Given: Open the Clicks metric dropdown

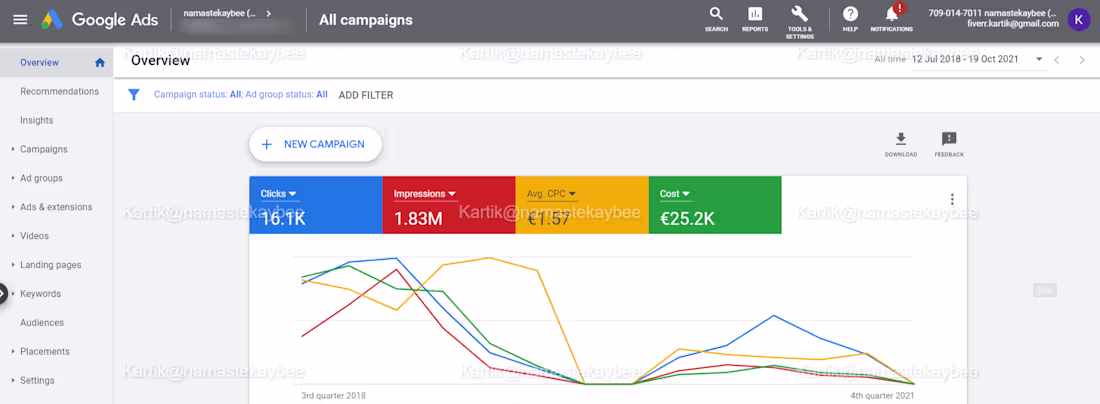Looking at the screenshot, I should click(x=279, y=194).
